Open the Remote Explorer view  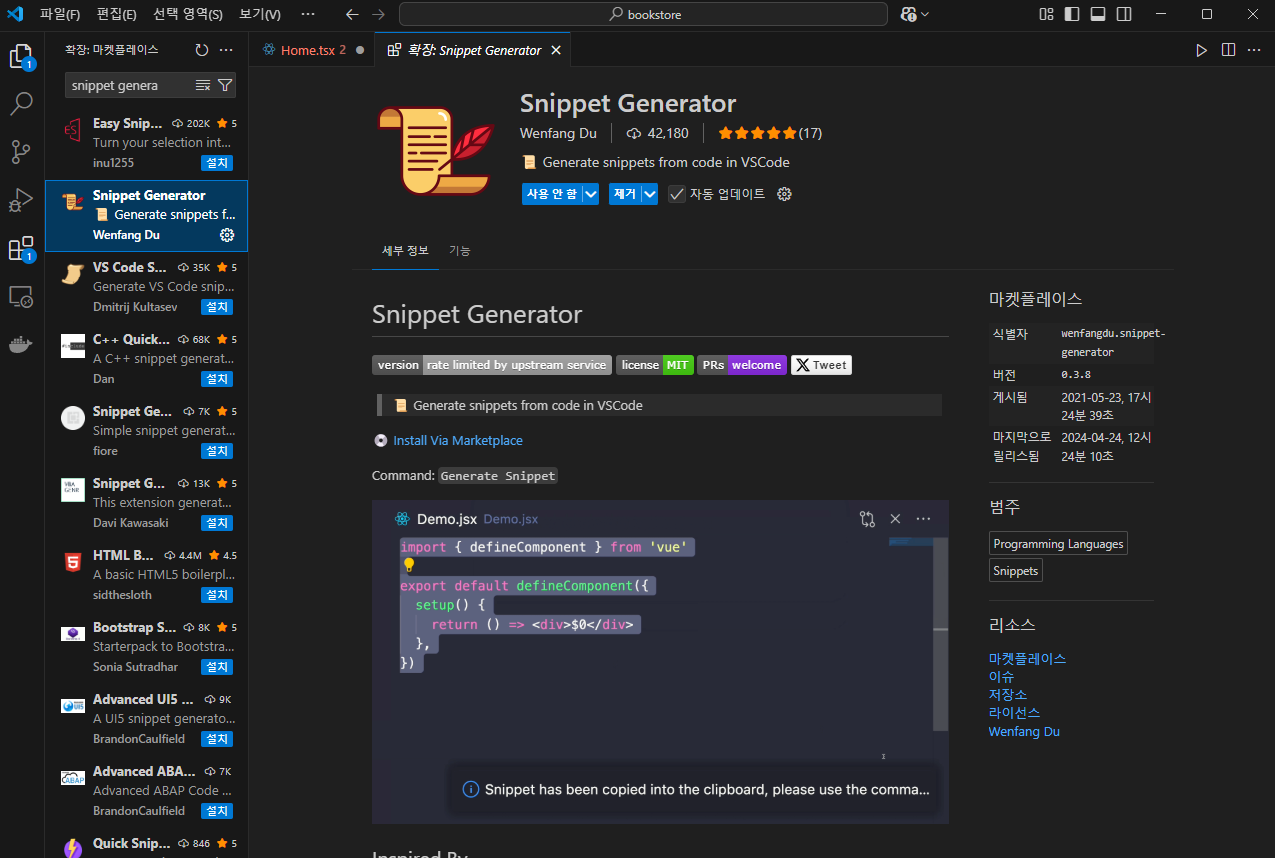coord(21,297)
